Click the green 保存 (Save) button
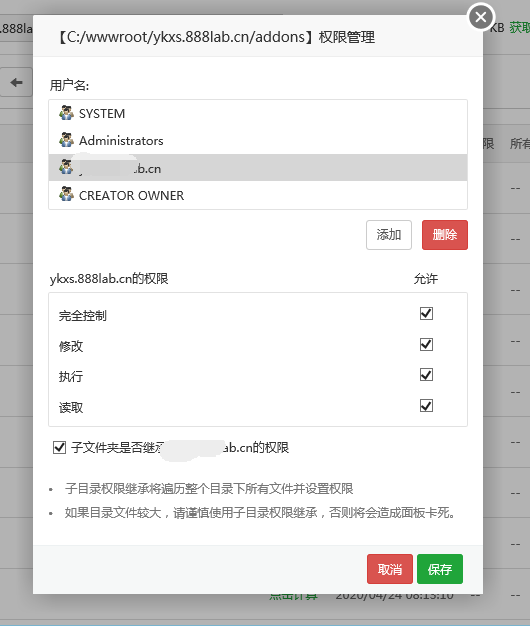 click(440, 569)
